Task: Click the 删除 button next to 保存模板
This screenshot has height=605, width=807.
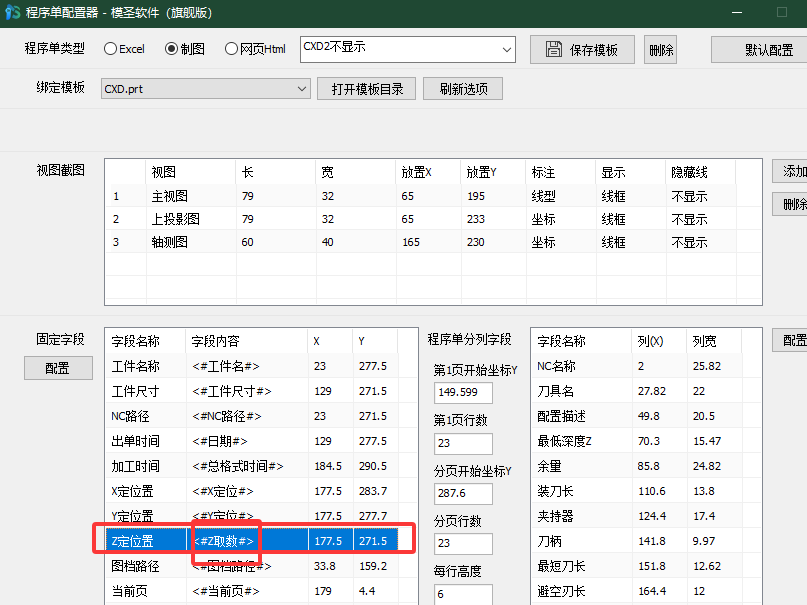Action: click(x=660, y=49)
